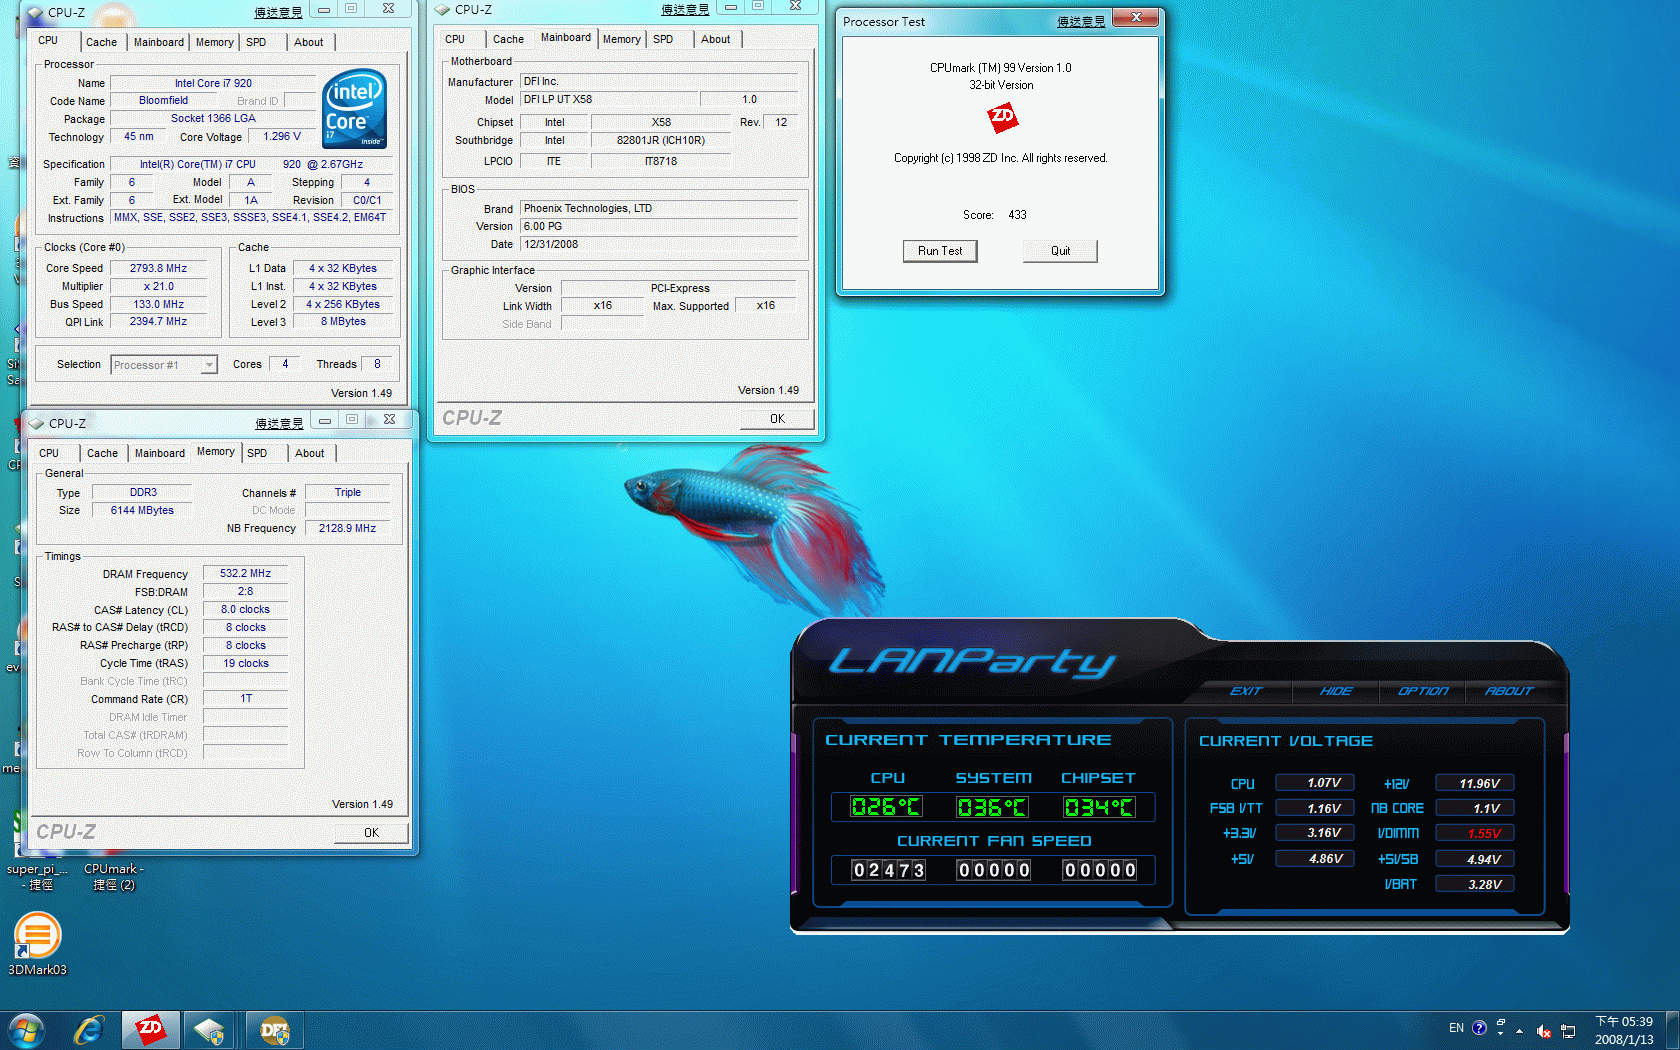Open the Windows Start orb
The image size is (1680, 1050).
click(x=26, y=1030)
